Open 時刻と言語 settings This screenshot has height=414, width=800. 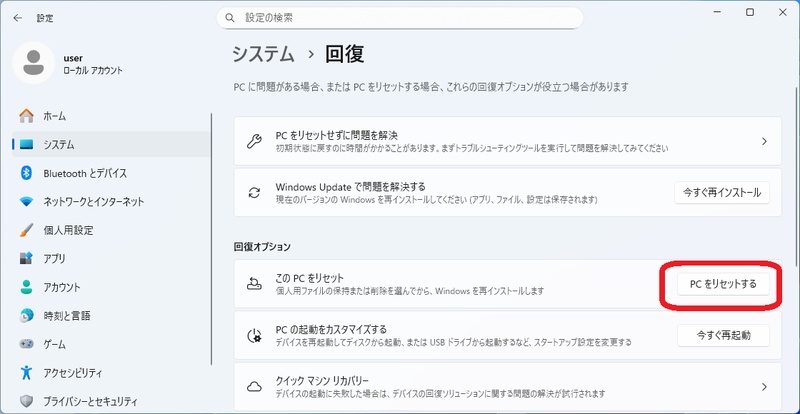(x=111, y=315)
